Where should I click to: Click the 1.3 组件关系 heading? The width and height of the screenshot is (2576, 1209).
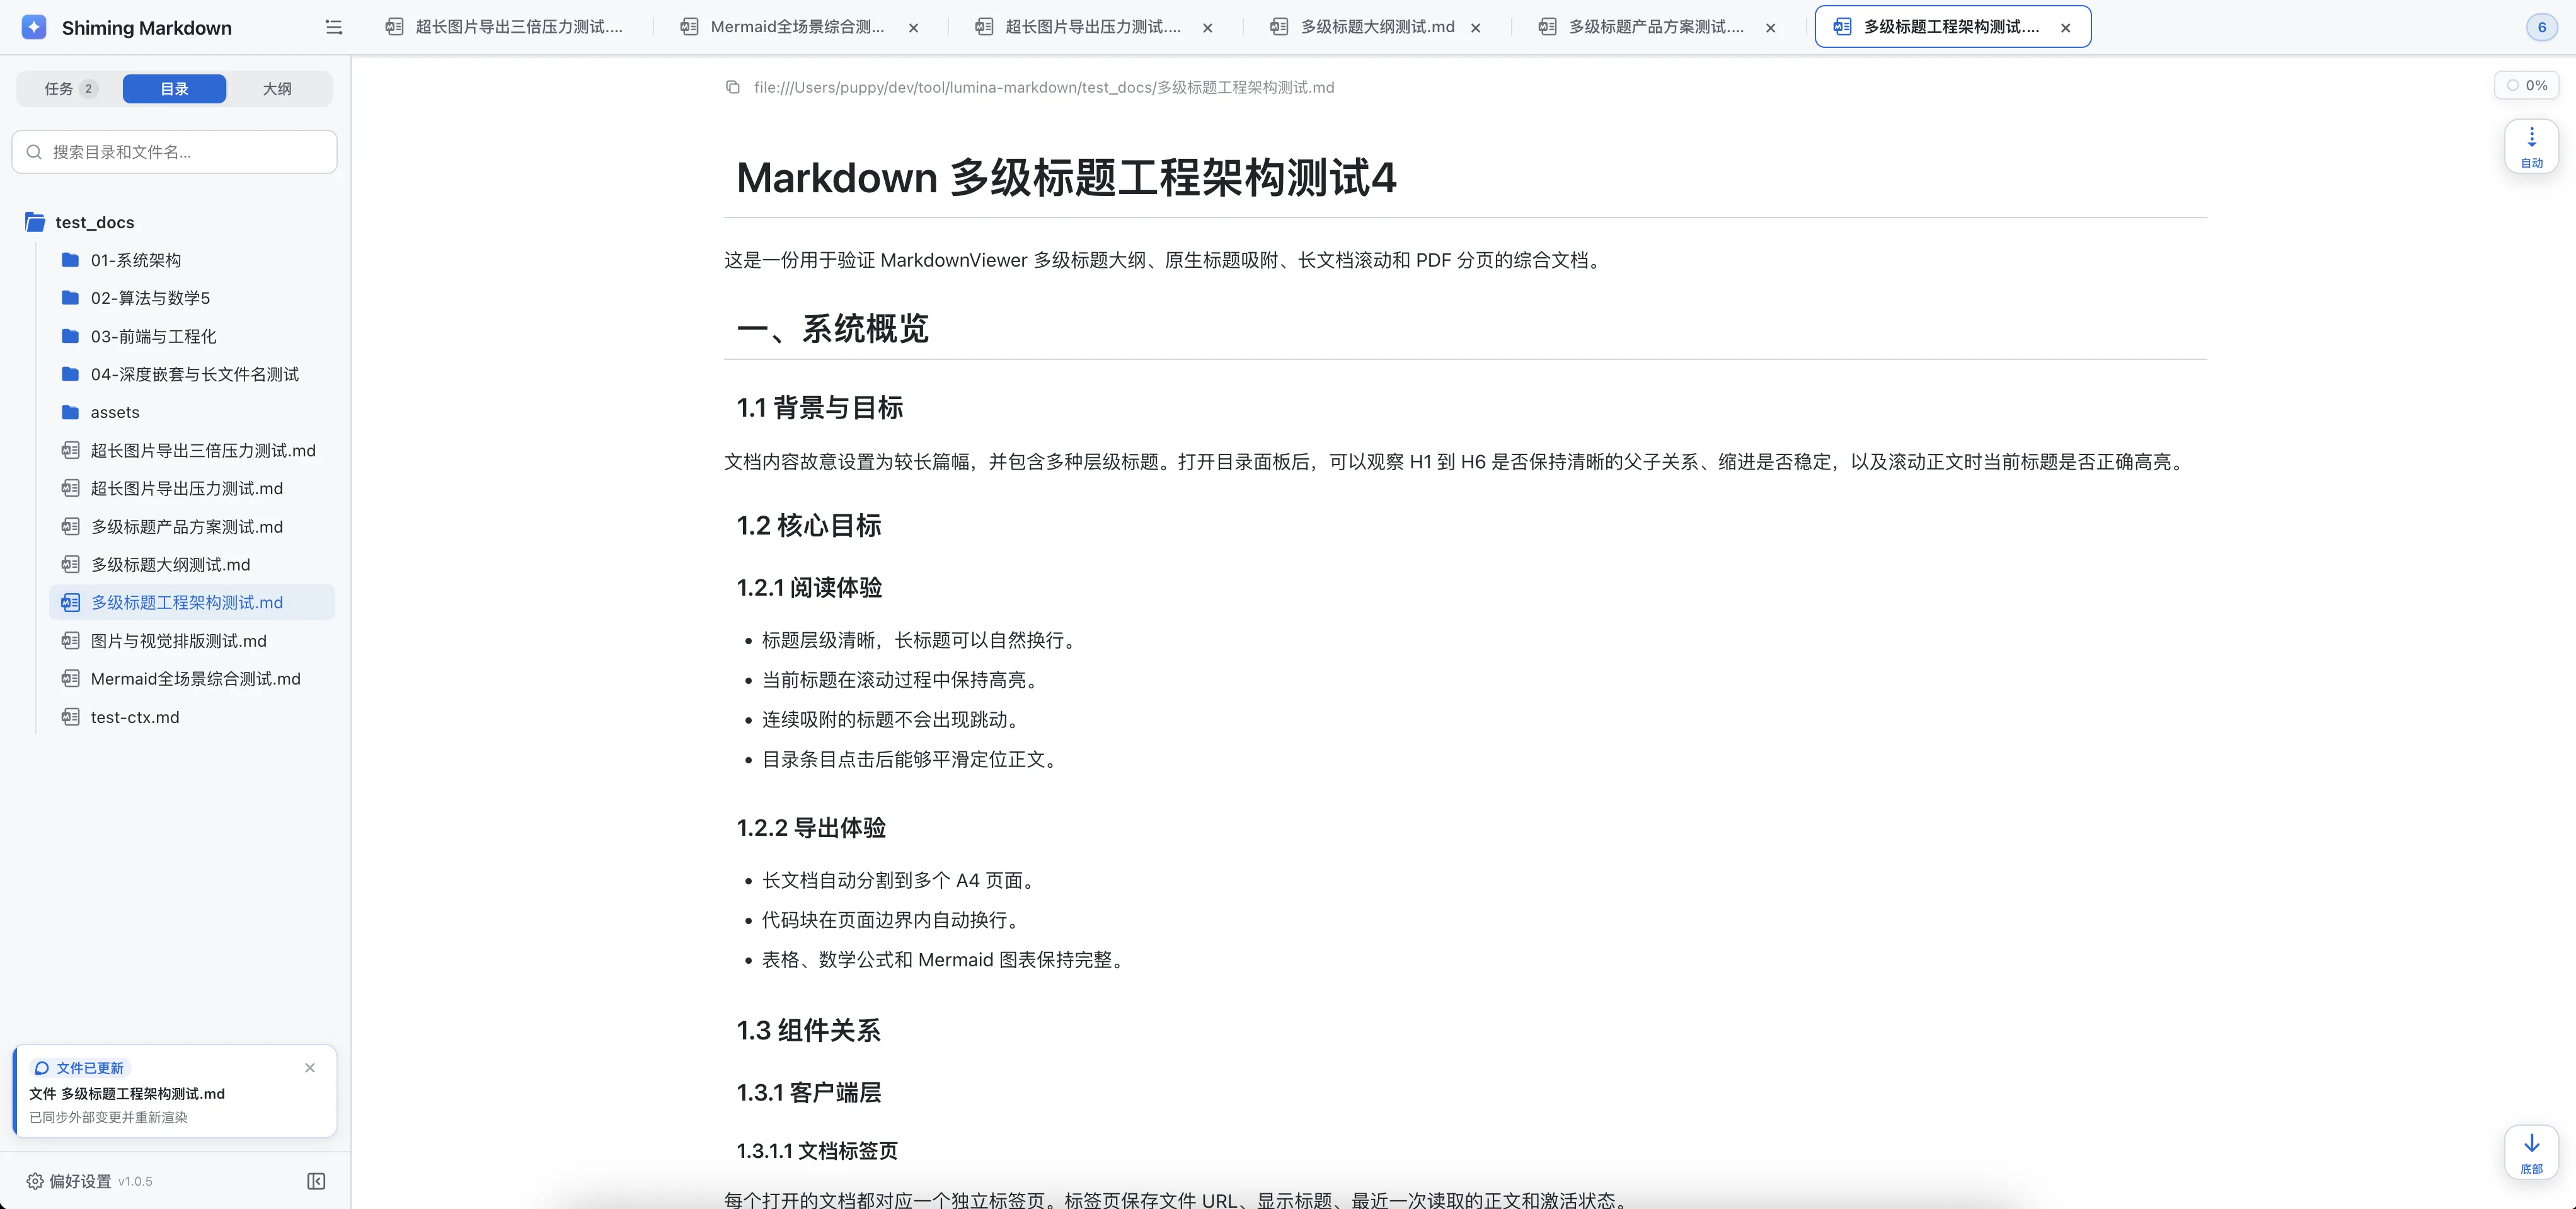point(808,1030)
